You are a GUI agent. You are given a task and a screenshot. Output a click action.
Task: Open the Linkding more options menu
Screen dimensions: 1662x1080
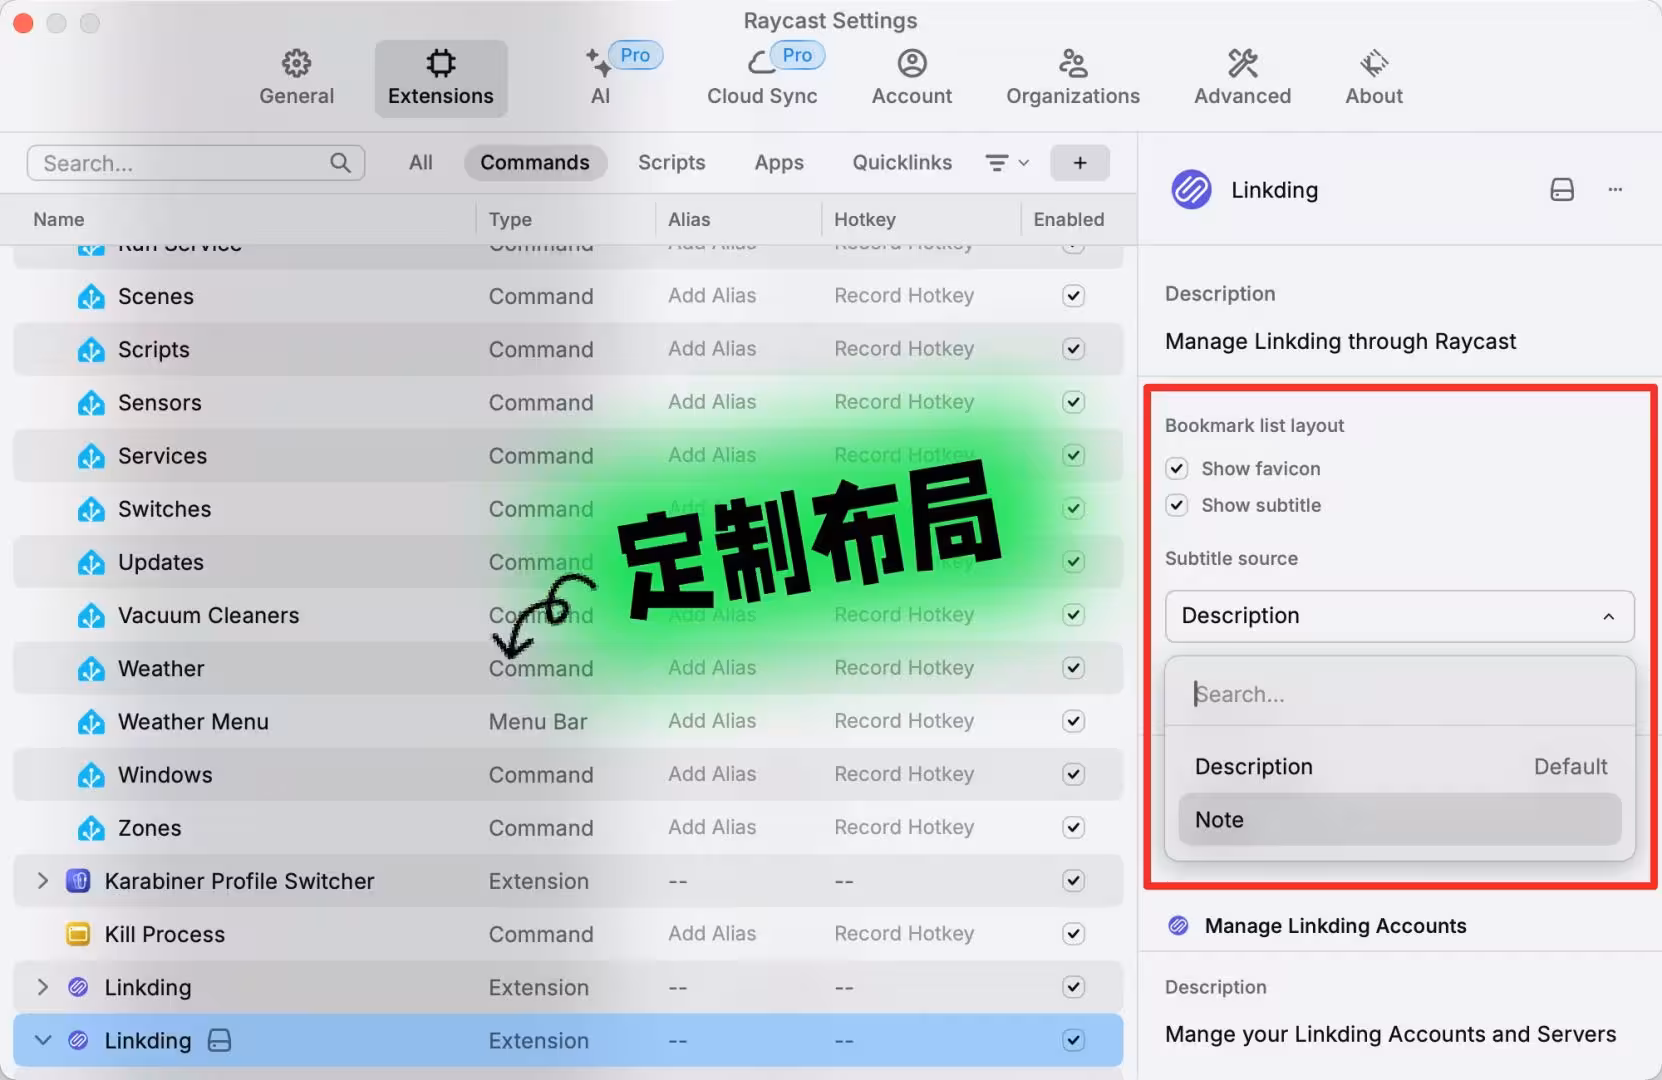(x=1615, y=189)
